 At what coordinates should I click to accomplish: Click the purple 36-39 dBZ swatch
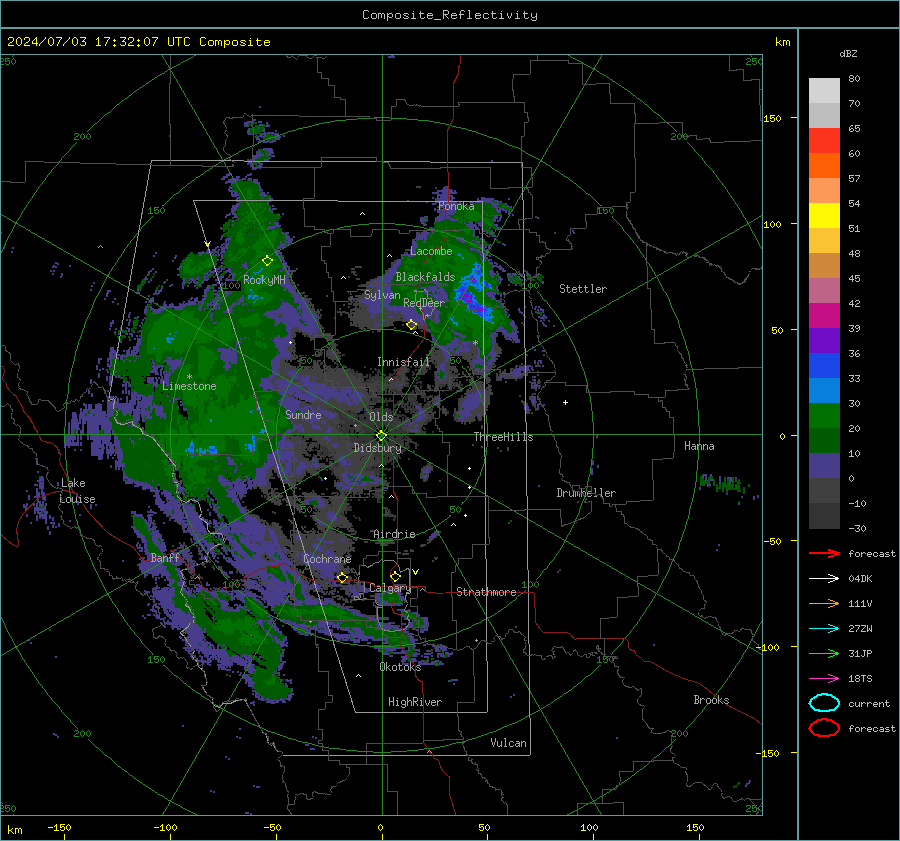pos(824,340)
